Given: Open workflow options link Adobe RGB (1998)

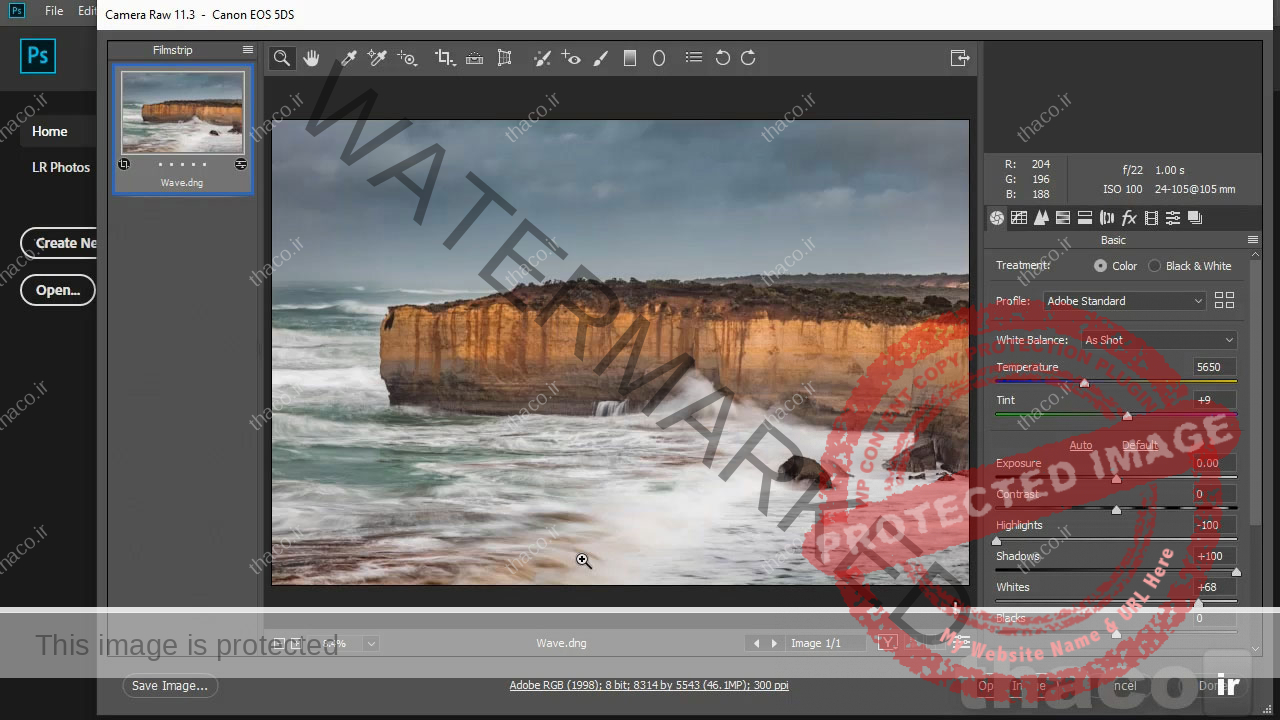Looking at the screenshot, I should 649,685.
